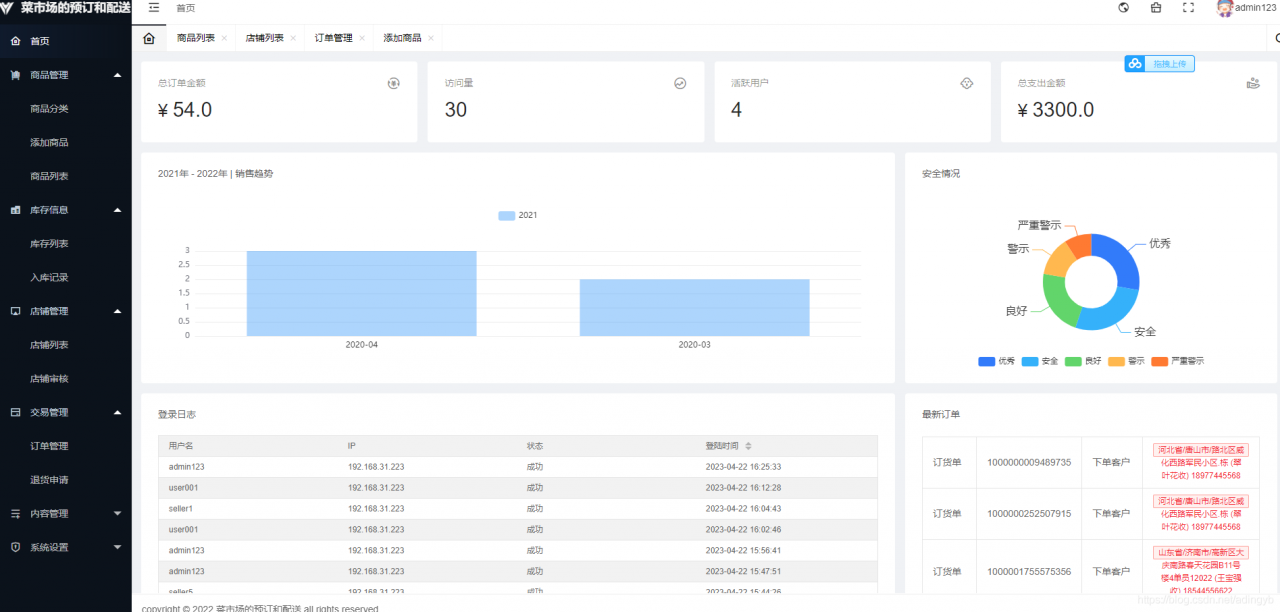Open the briefcase theme icon in header

pyautogui.click(x=1156, y=7)
